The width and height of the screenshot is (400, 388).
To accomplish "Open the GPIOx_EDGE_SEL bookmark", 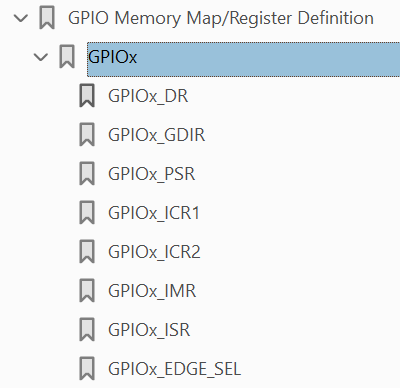I will [x=174, y=369].
